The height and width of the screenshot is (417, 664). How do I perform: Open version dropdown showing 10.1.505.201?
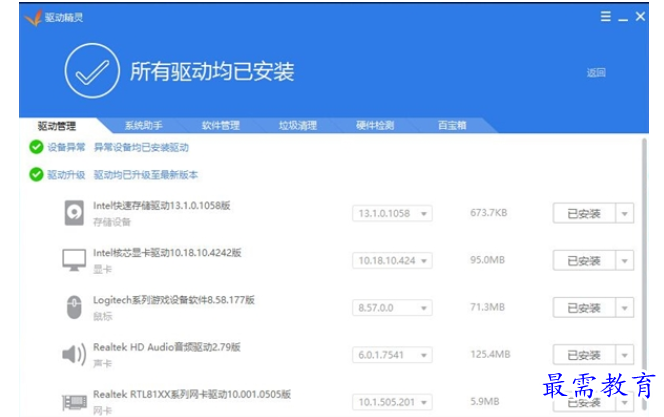[392, 402]
